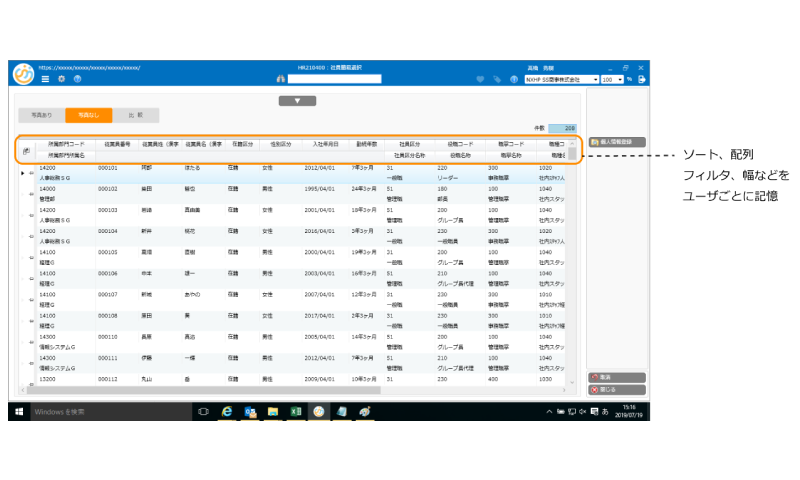Viewport: 800px width, 480px height.
Task: Select the 写真なし view option
Action: (x=88, y=115)
